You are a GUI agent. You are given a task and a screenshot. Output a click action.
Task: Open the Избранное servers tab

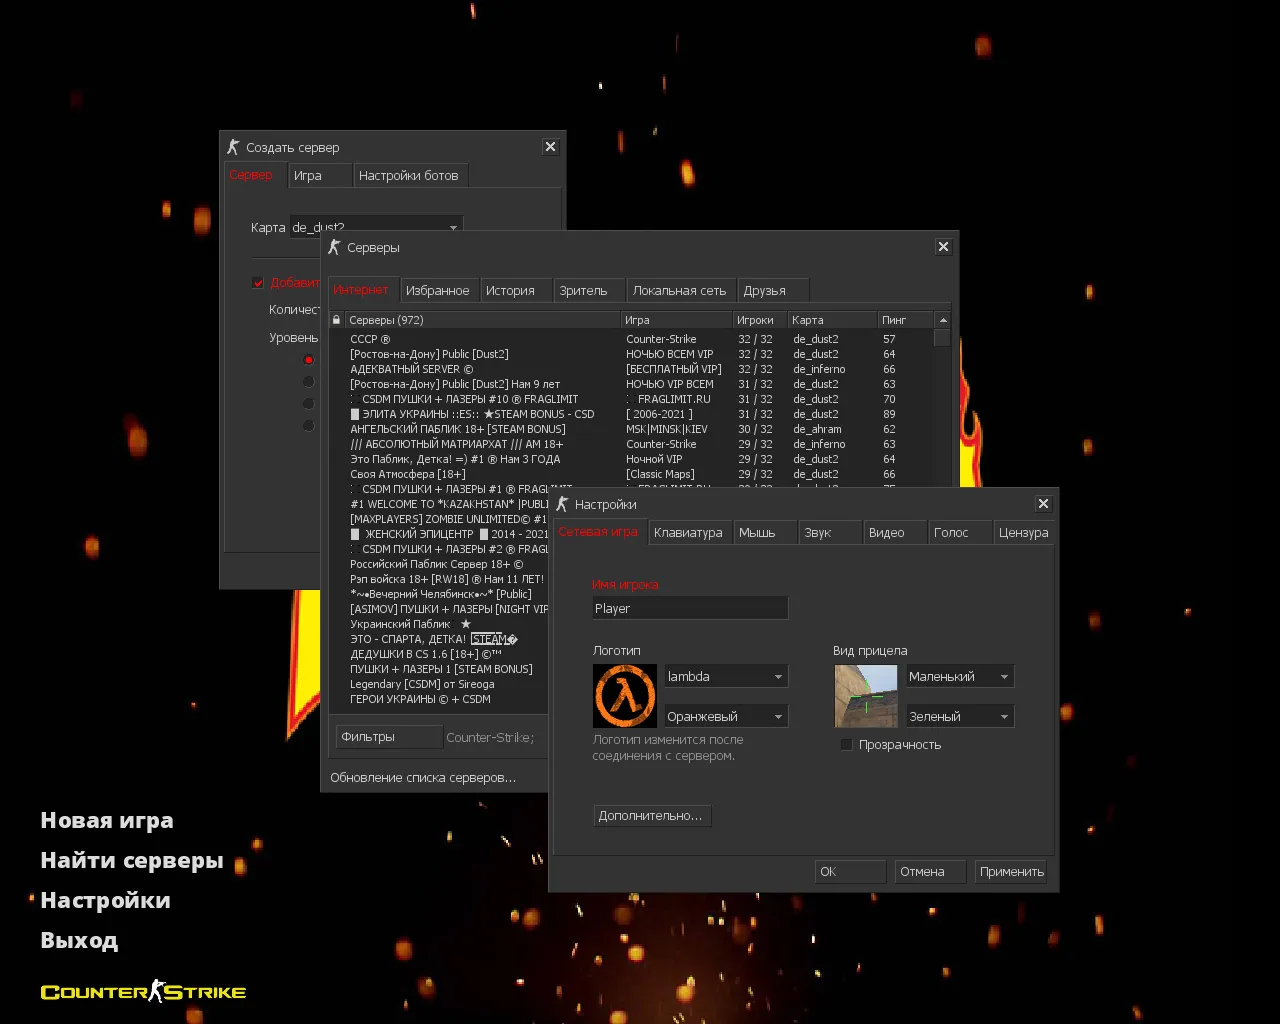437,291
